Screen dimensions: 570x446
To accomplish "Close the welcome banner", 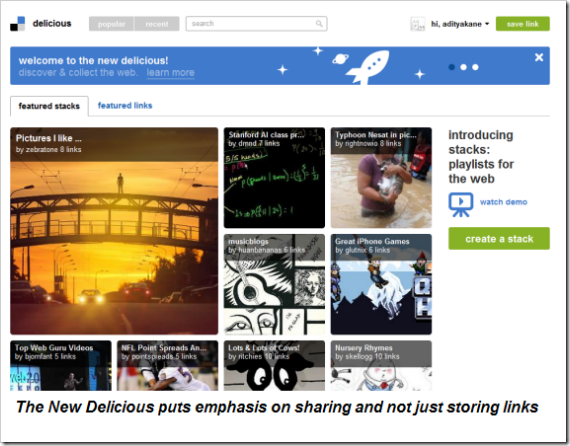I will pyautogui.click(x=539, y=57).
